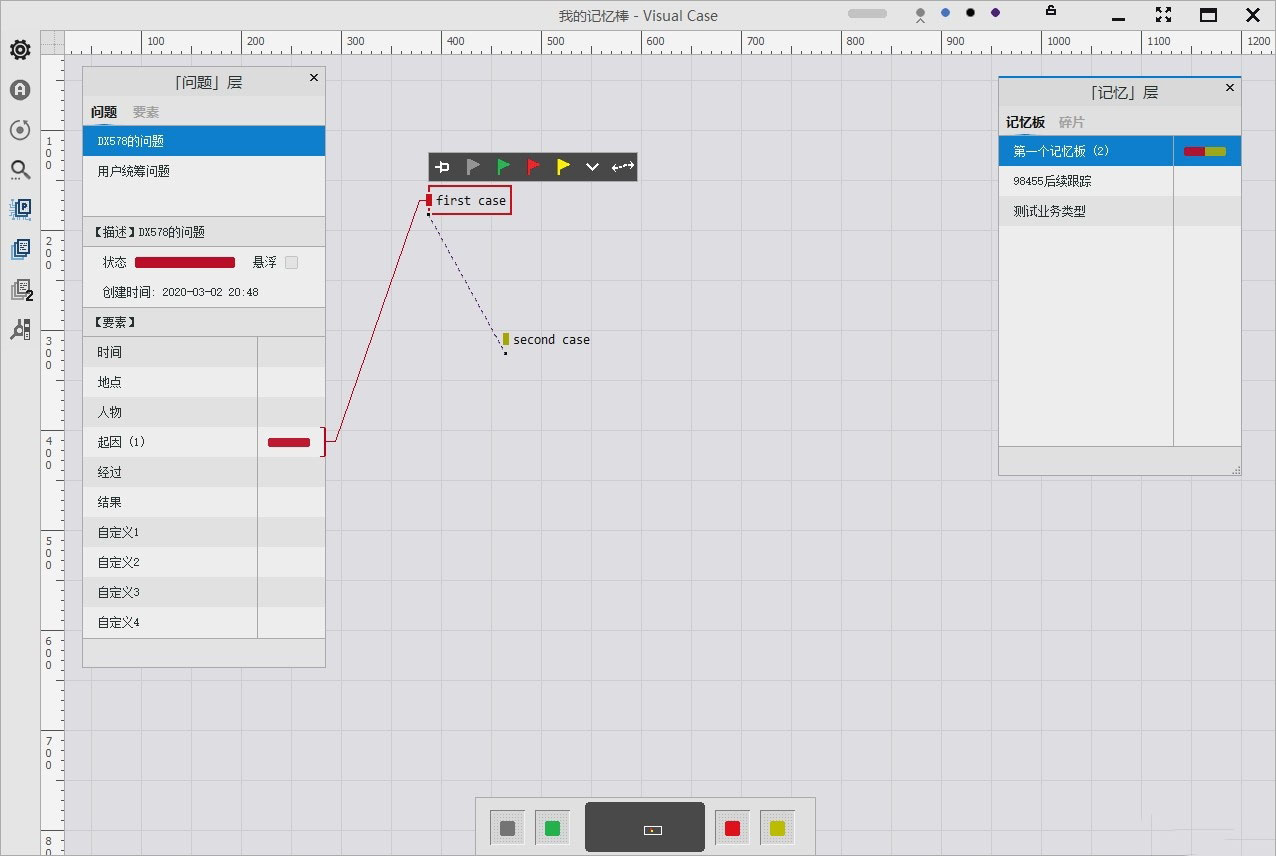Click the circuit P layer icon

click(x=20, y=209)
